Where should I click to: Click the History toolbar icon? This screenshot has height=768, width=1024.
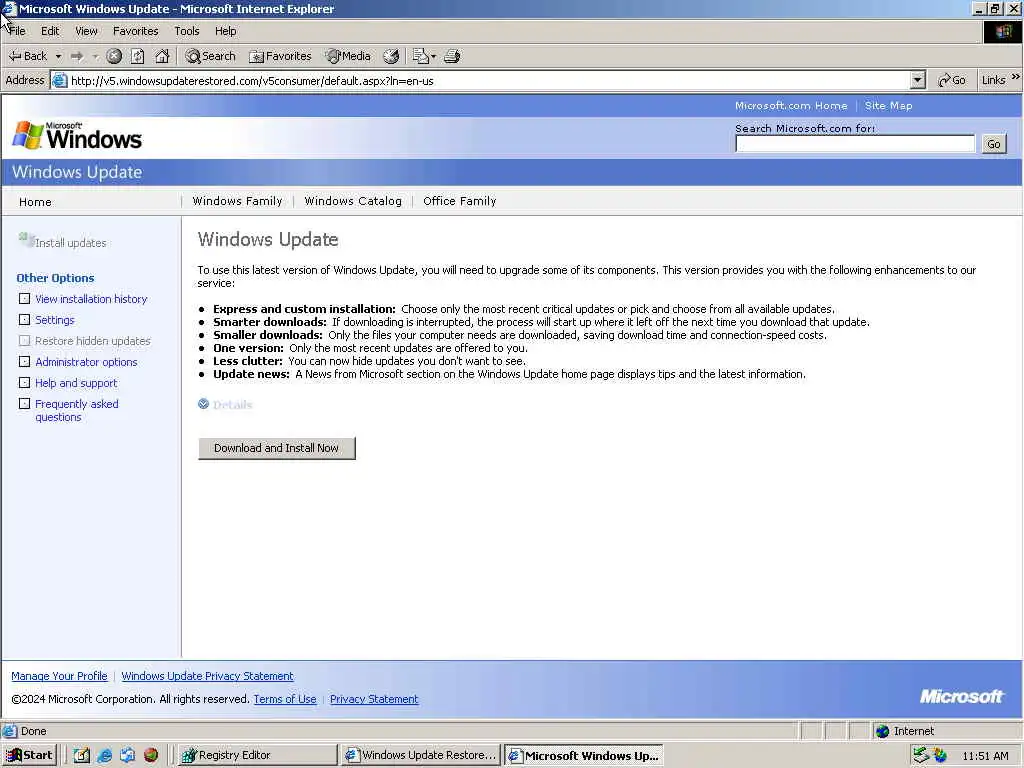tap(391, 56)
